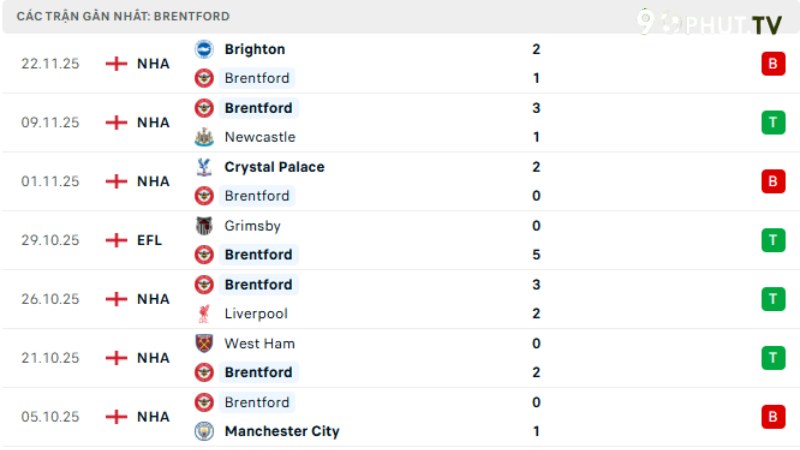Open the Crystal Palace team link
The width and height of the screenshot is (800, 450).
tap(274, 167)
